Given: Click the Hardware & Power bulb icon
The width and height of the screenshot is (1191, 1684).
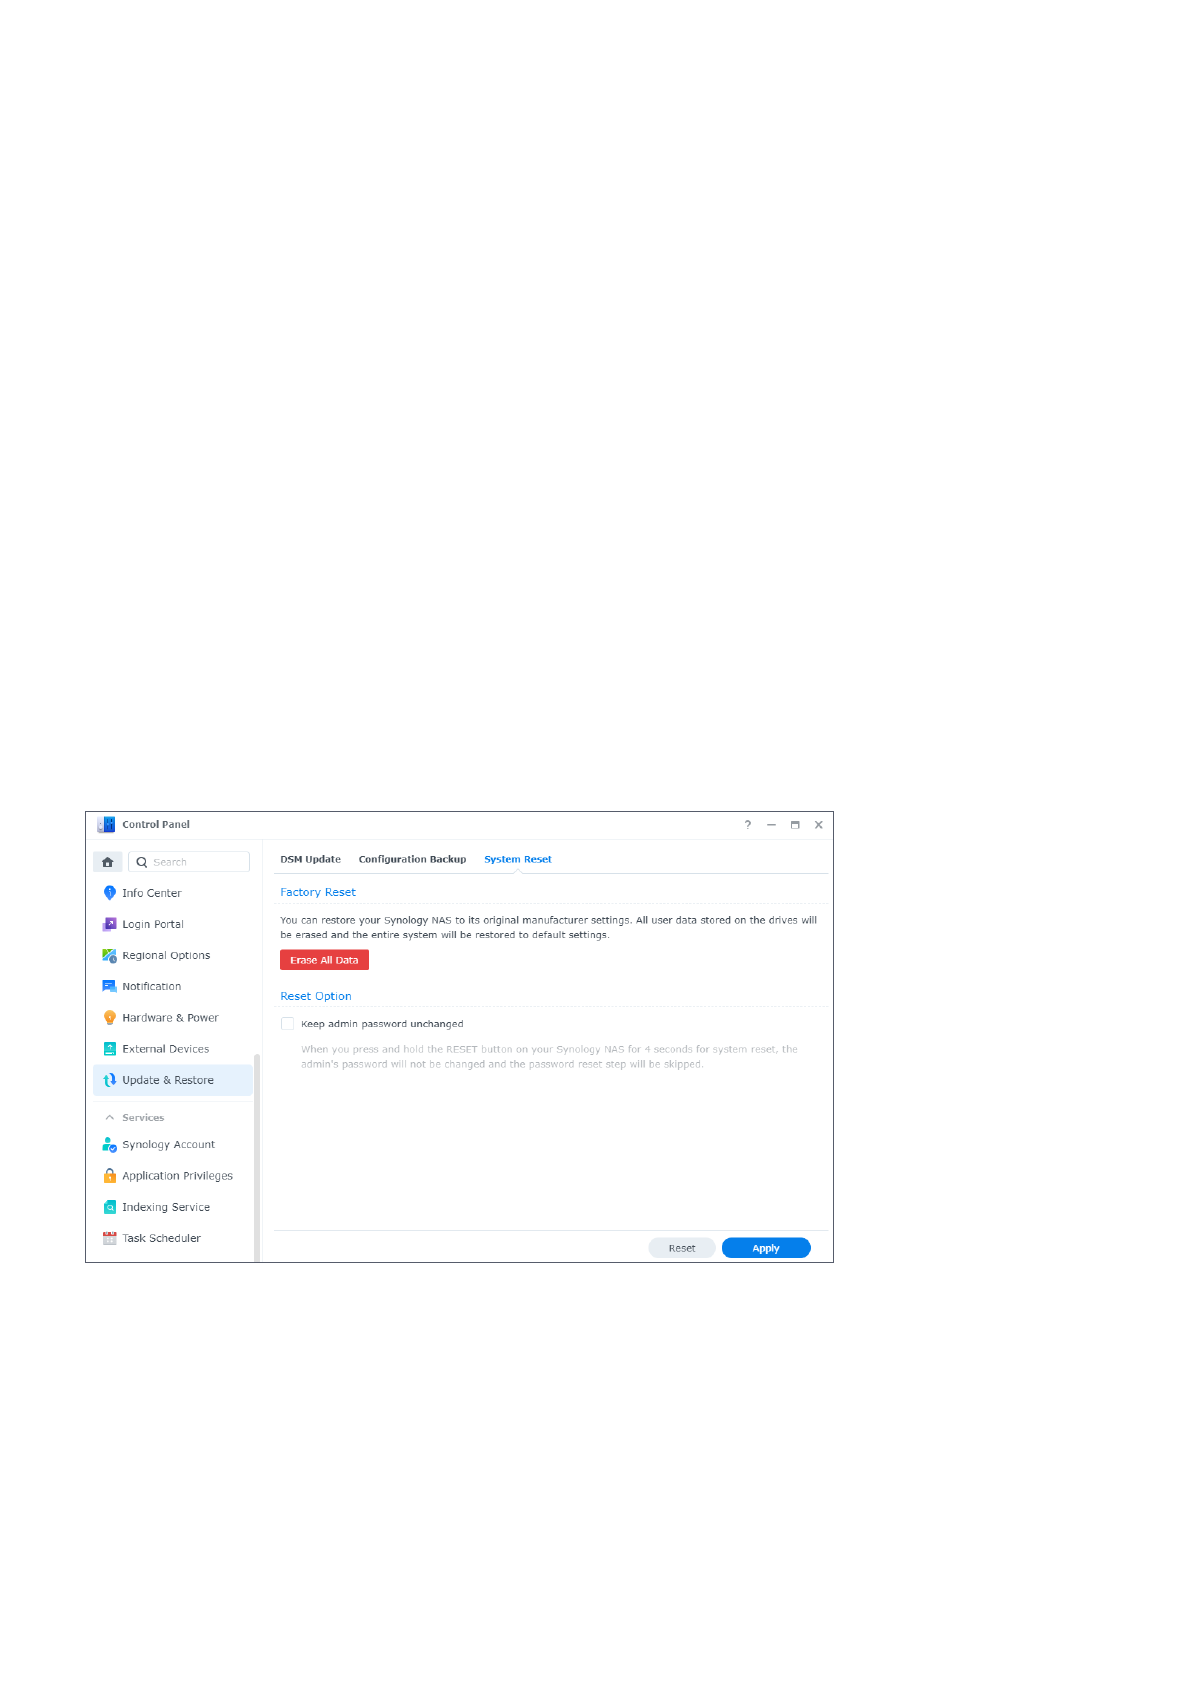Looking at the screenshot, I should (110, 1017).
